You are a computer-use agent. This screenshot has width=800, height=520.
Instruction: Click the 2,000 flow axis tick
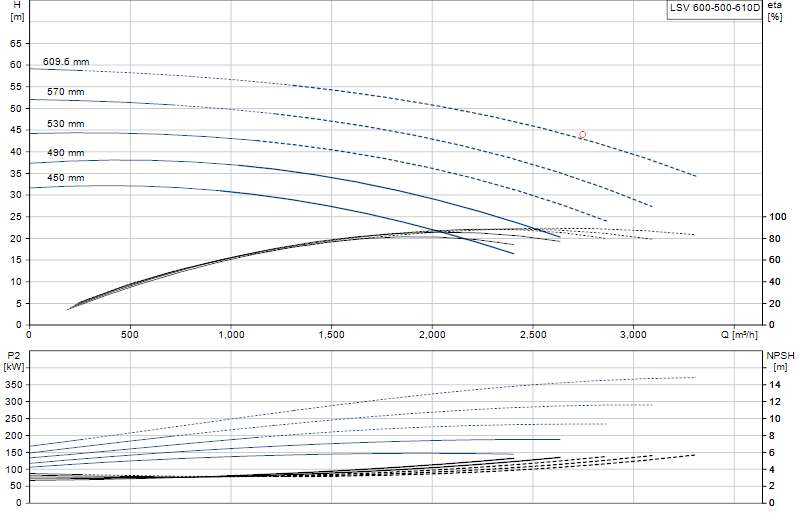point(432,335)
